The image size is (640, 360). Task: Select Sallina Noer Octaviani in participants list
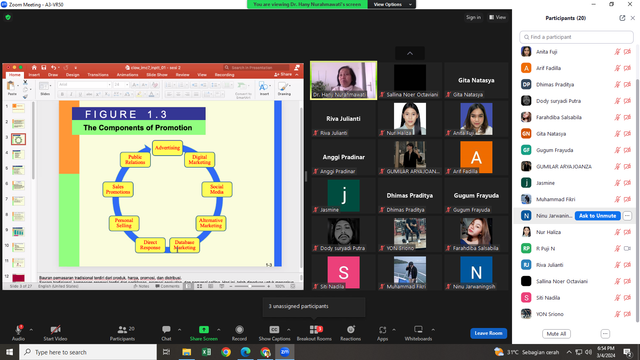click(x=562, y=281)
